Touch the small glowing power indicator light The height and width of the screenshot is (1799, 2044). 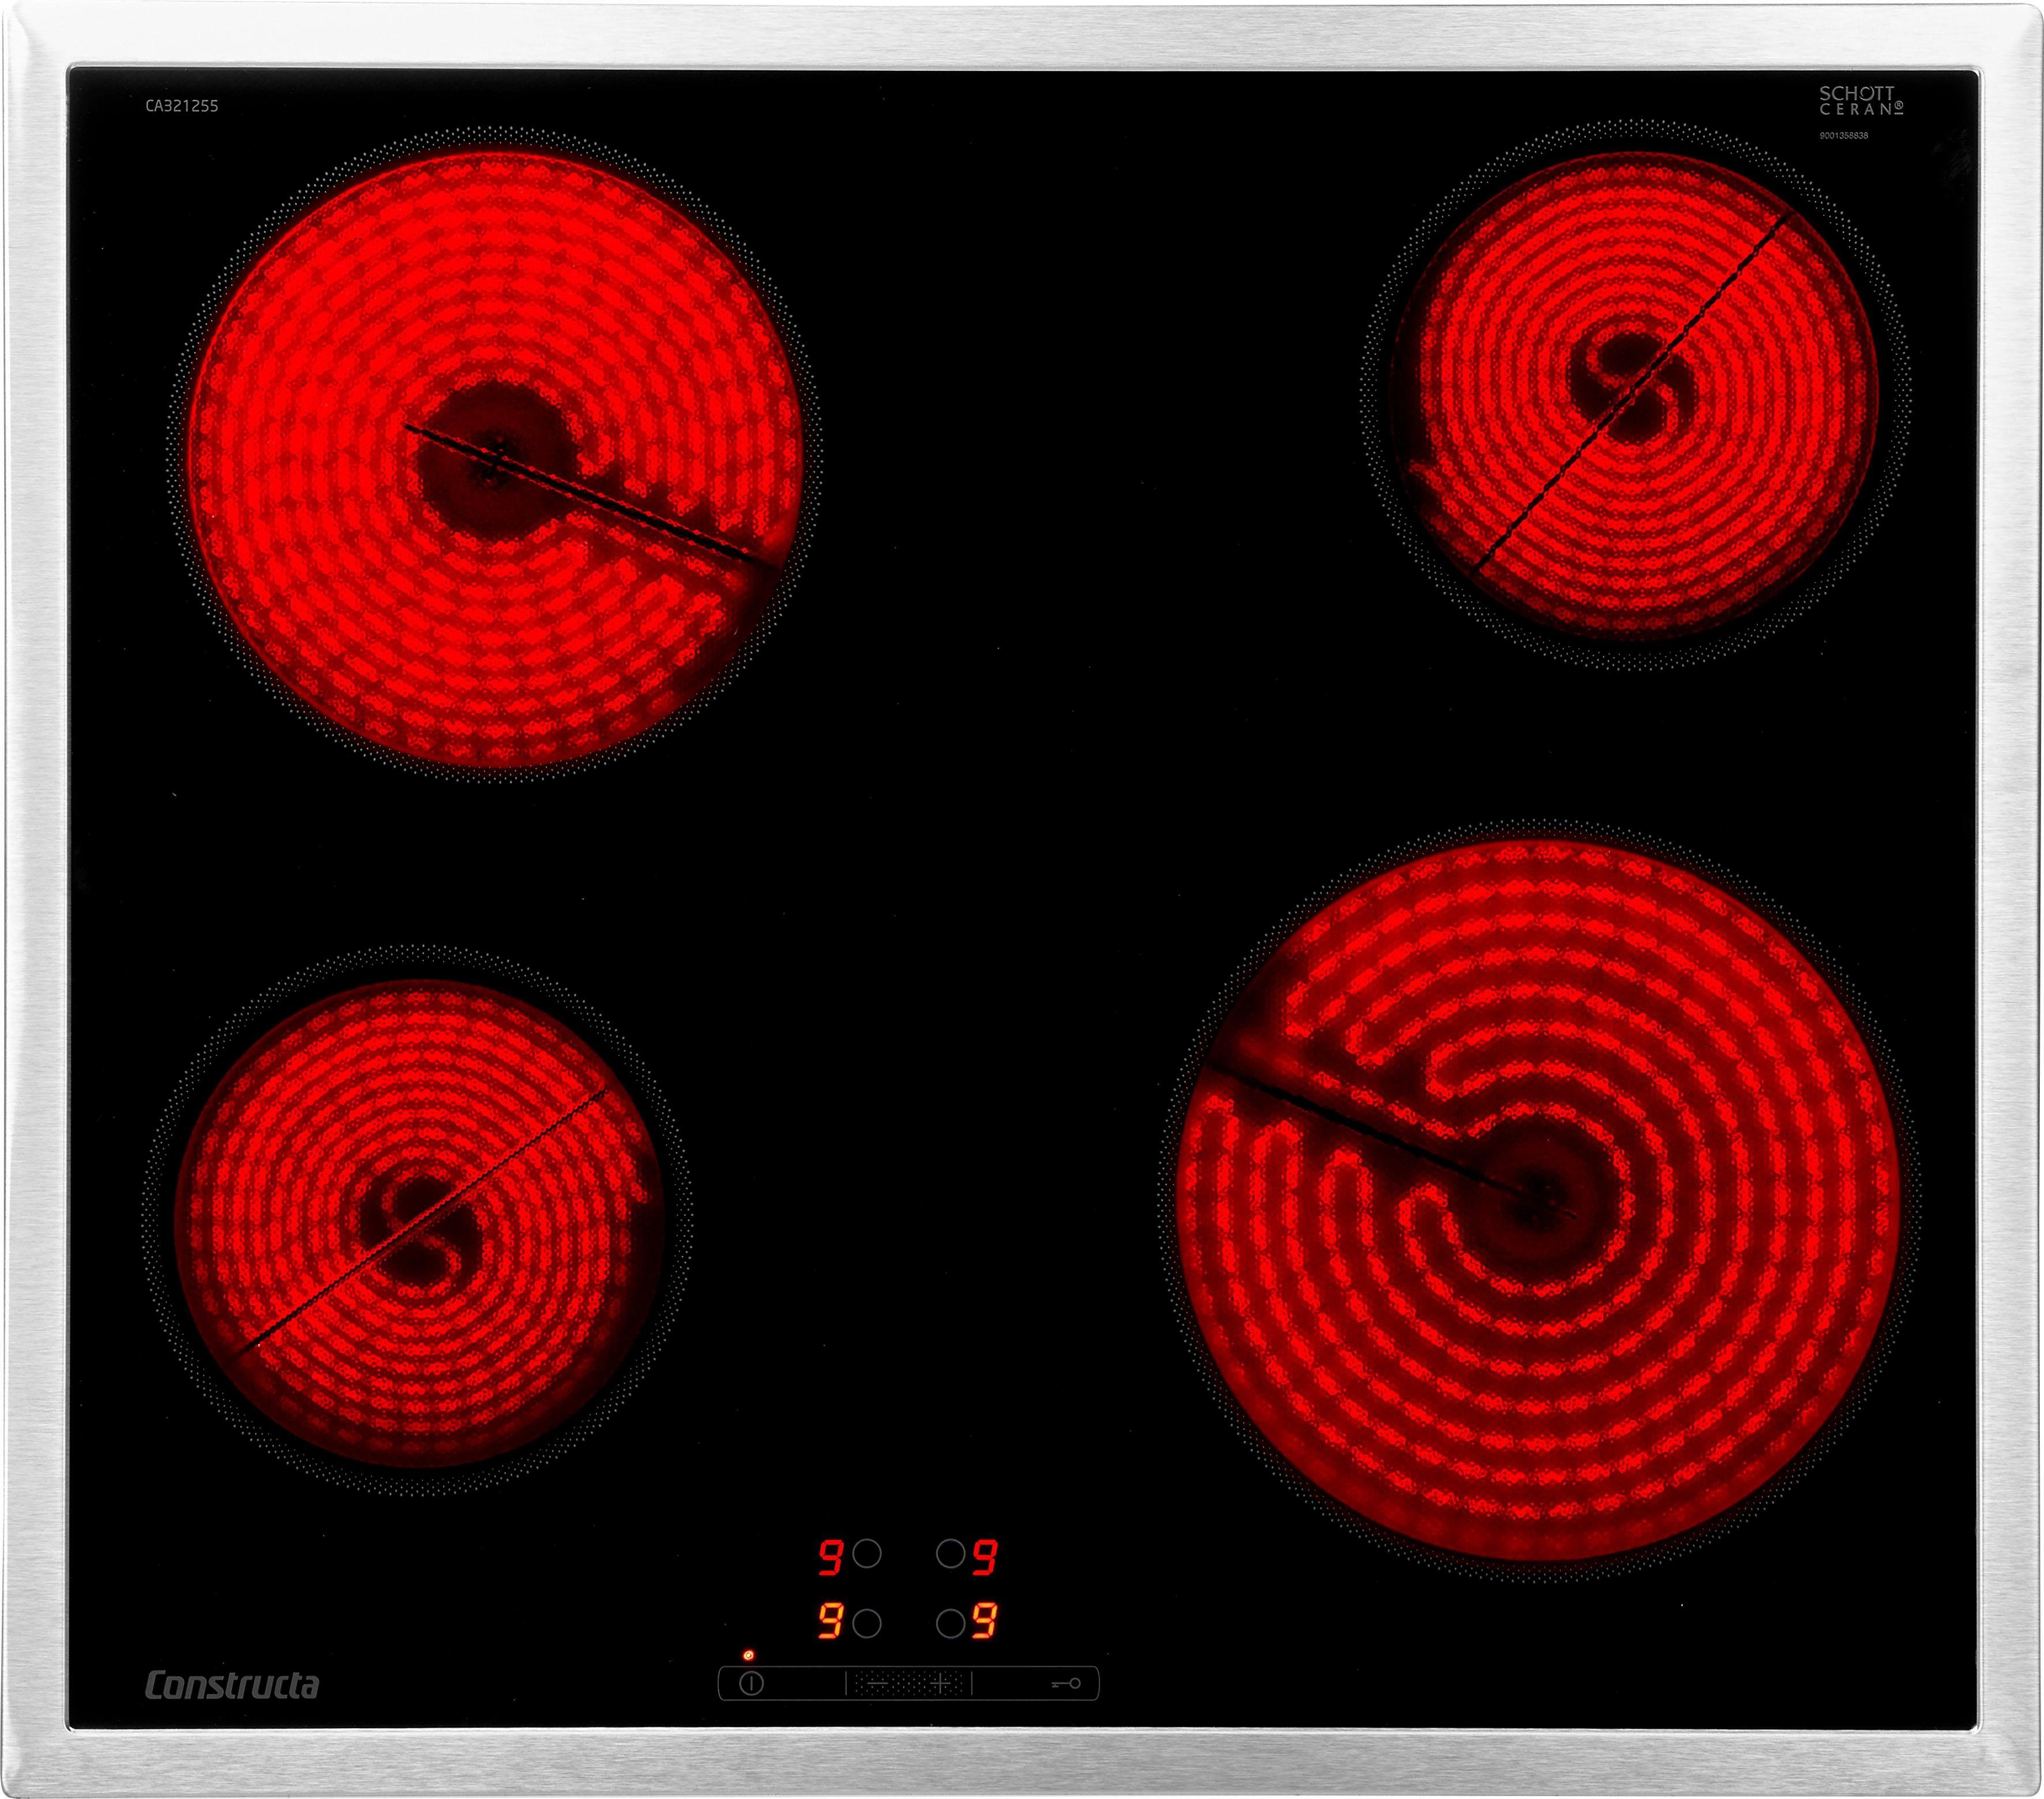coord(748,1656)
